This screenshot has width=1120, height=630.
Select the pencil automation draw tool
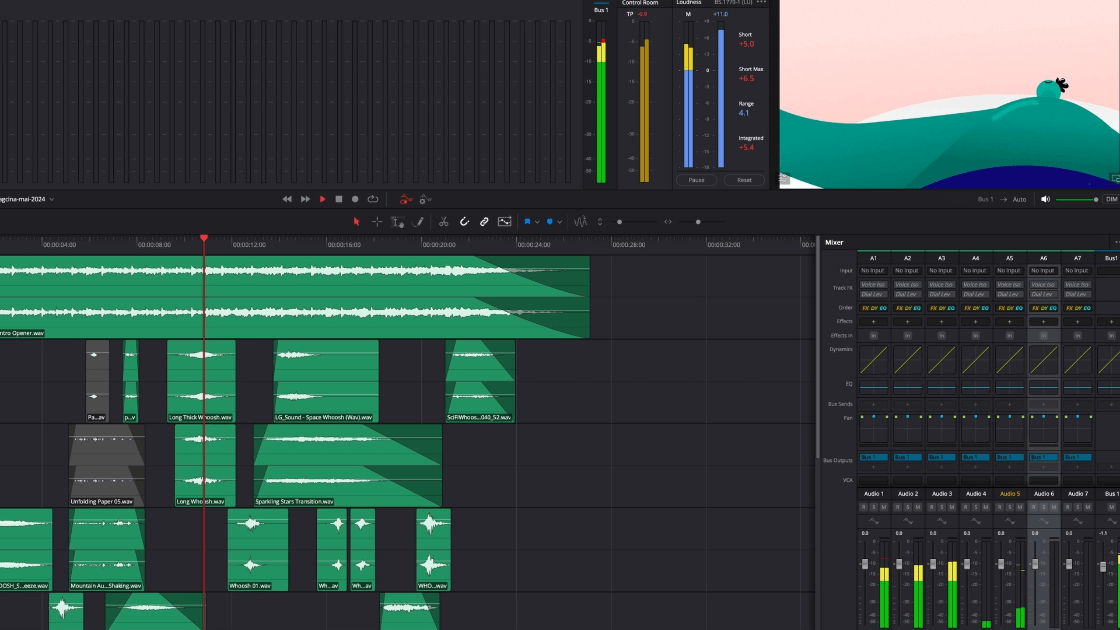[419, 222]
